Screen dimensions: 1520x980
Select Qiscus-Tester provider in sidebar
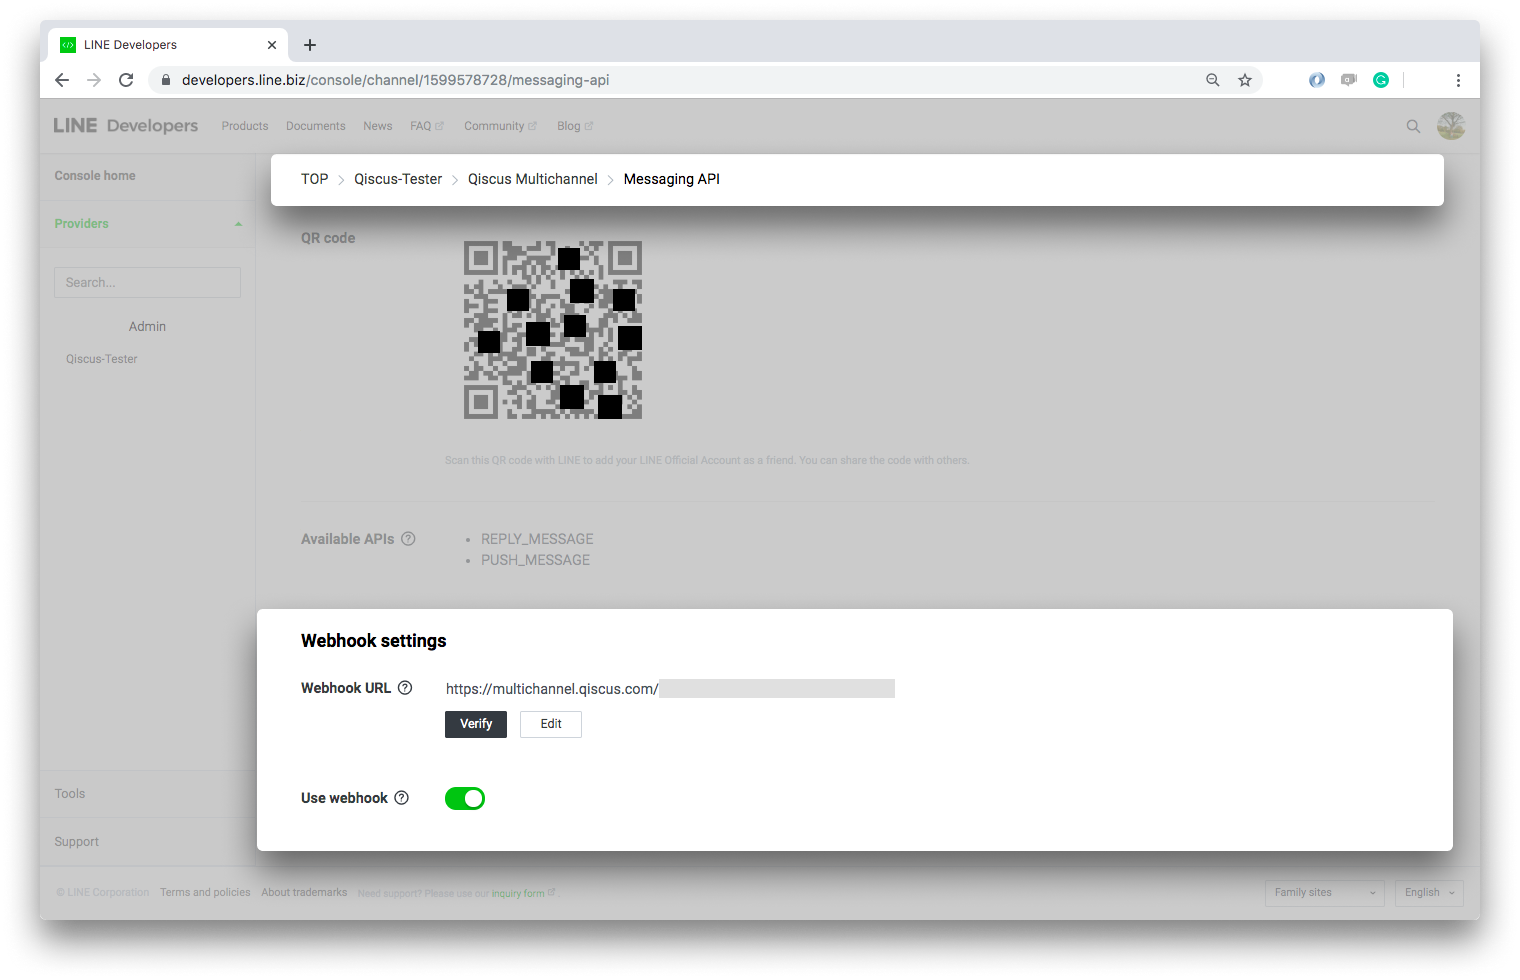[x=102, y=359]
